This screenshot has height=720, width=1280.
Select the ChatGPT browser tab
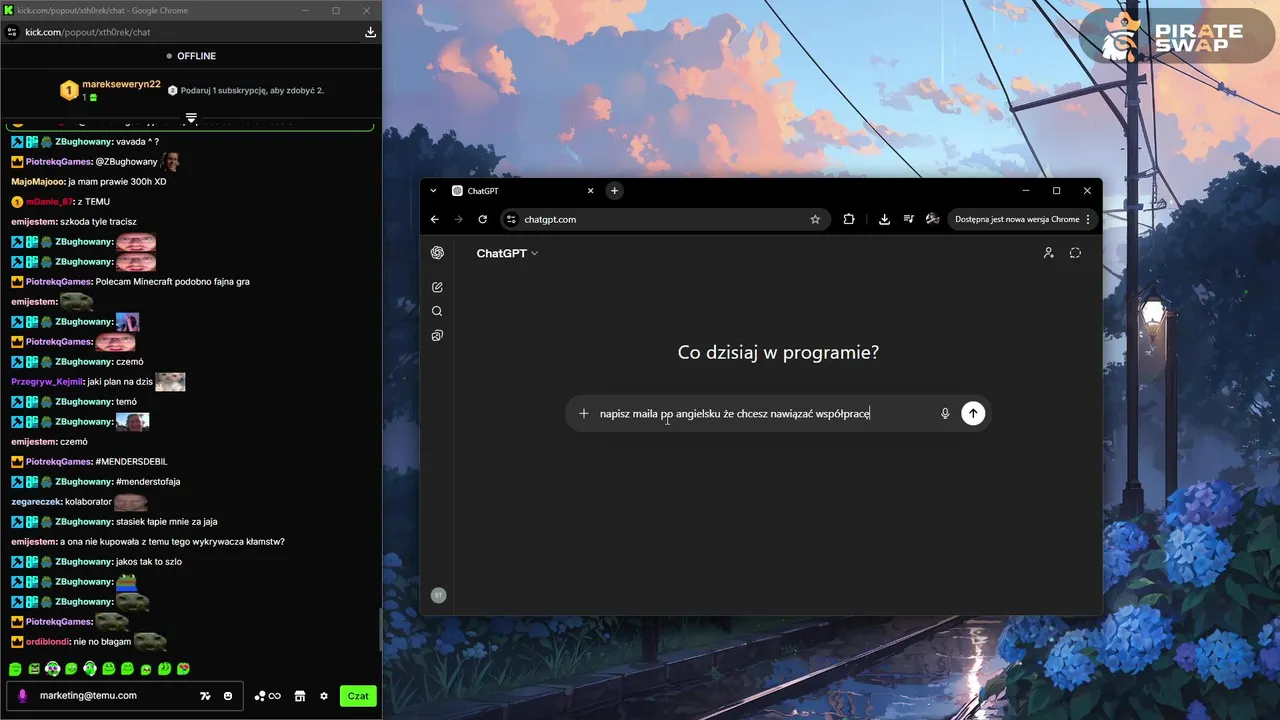[522, 191]
